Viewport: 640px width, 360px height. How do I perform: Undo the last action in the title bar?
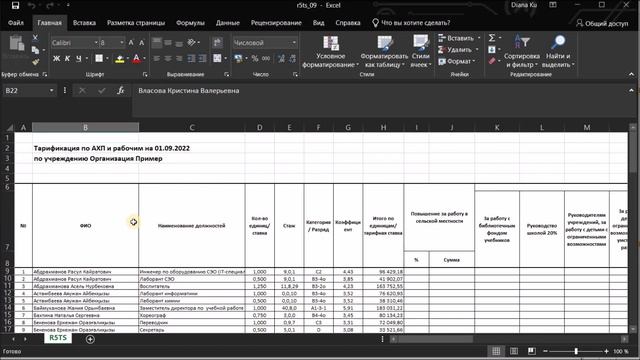coord(31,5)
